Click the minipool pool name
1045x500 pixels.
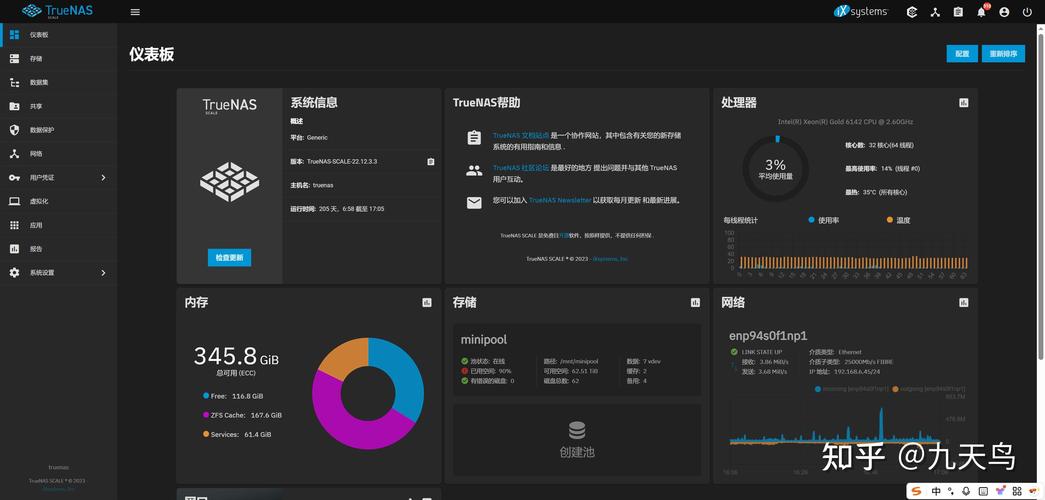coord(484,340)
